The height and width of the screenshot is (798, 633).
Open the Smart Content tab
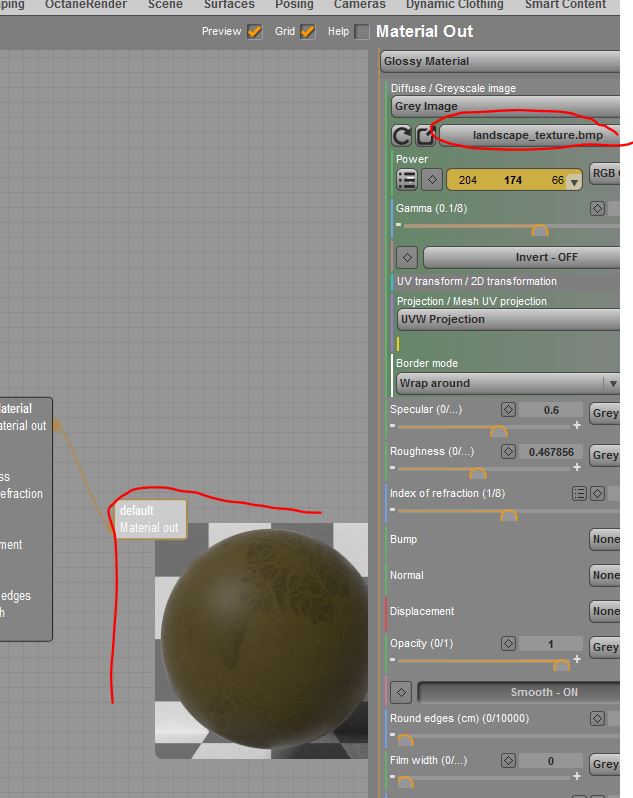[565, 5]
